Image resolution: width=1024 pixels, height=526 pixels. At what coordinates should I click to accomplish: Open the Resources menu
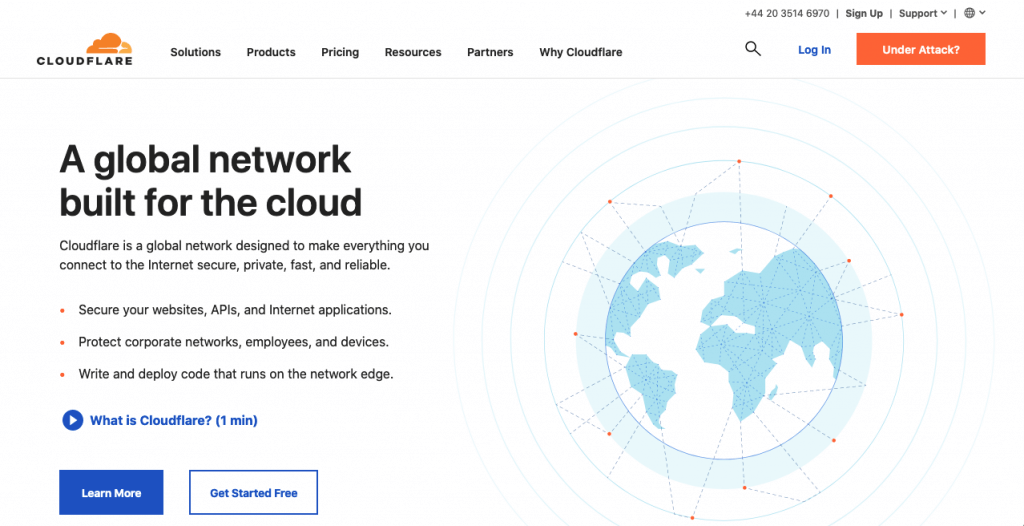click(413, 52)
